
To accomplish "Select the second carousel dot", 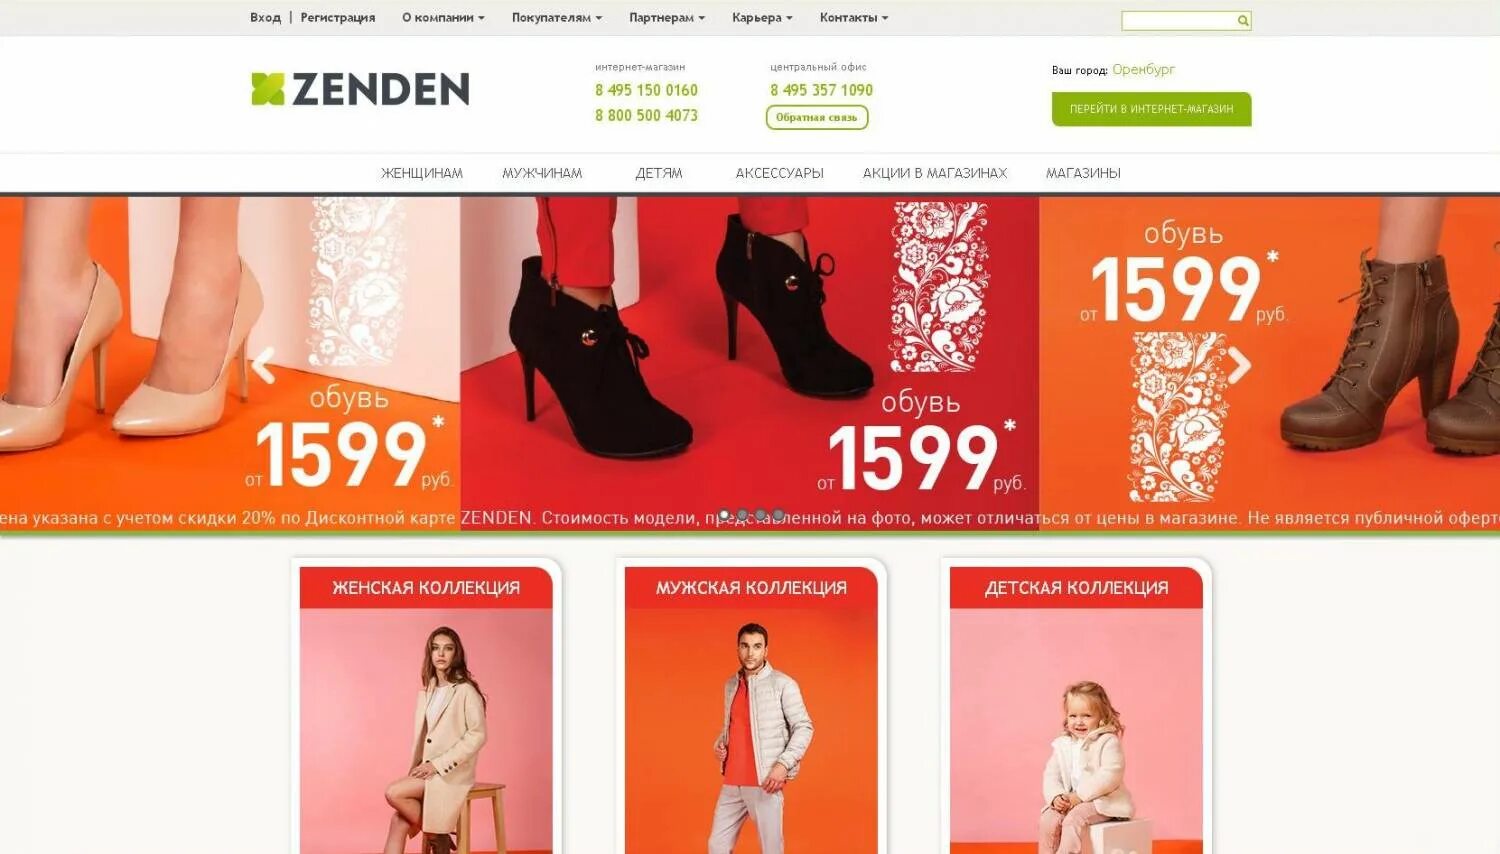I will pyautogui.click(x=742, y=515).
